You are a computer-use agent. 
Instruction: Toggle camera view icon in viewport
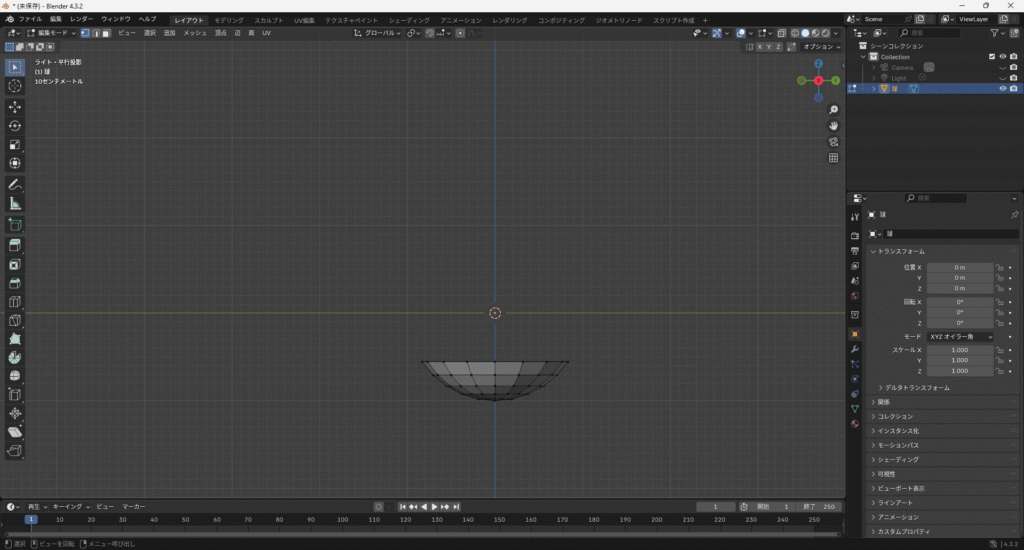(833, 142)
